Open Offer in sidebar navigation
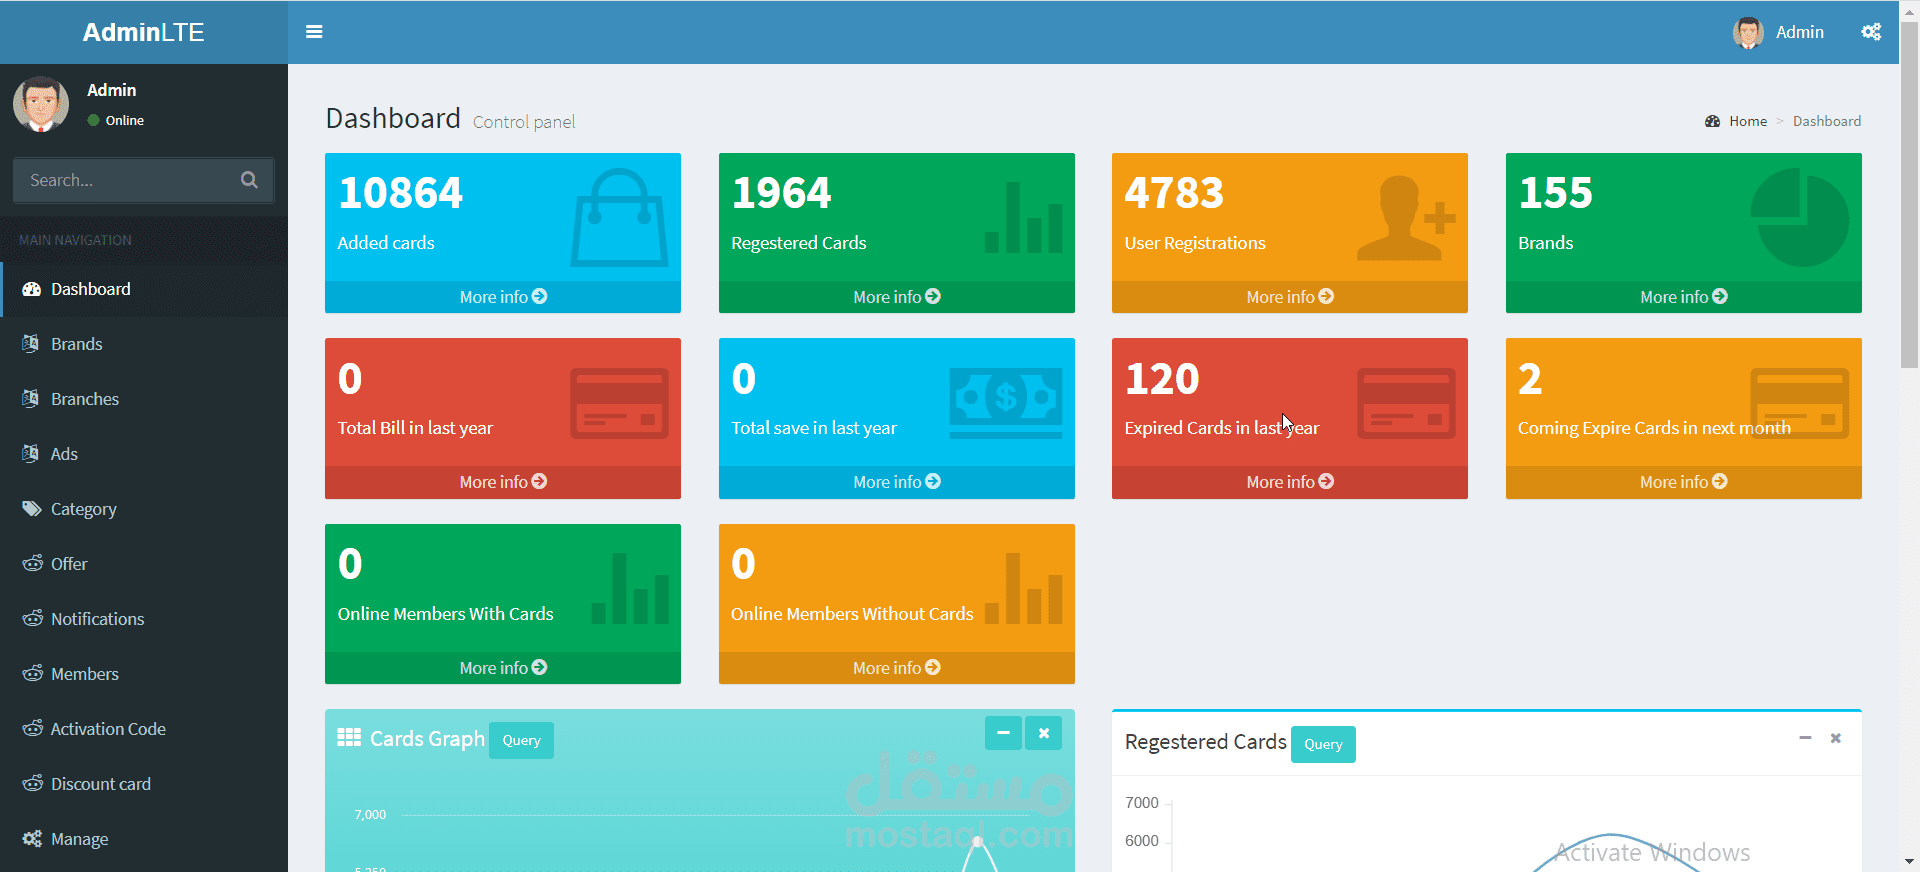 pyautogui.click(x=144, y=564)
